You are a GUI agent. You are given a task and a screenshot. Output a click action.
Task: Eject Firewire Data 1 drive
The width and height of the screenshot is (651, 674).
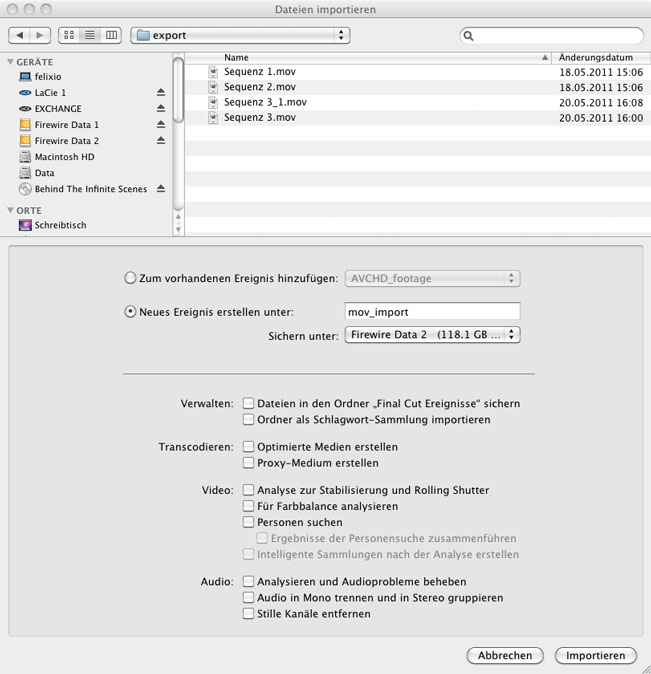(161, 125)
